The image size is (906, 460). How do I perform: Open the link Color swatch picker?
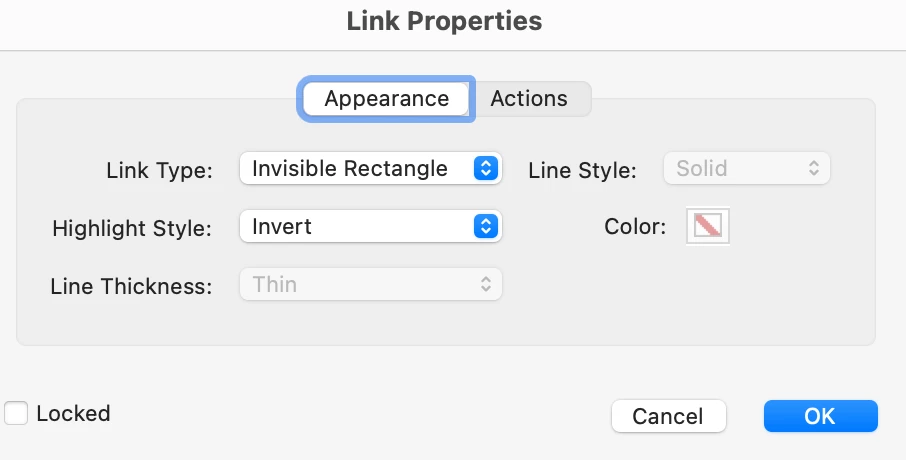(x=708, y=226)
